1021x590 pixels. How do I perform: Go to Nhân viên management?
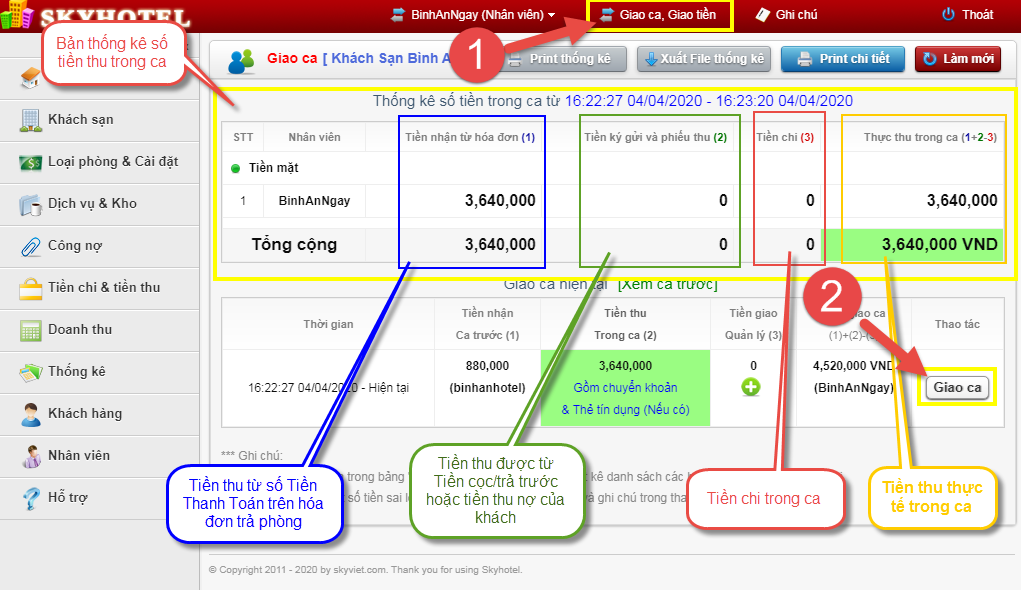coord(78,456)
